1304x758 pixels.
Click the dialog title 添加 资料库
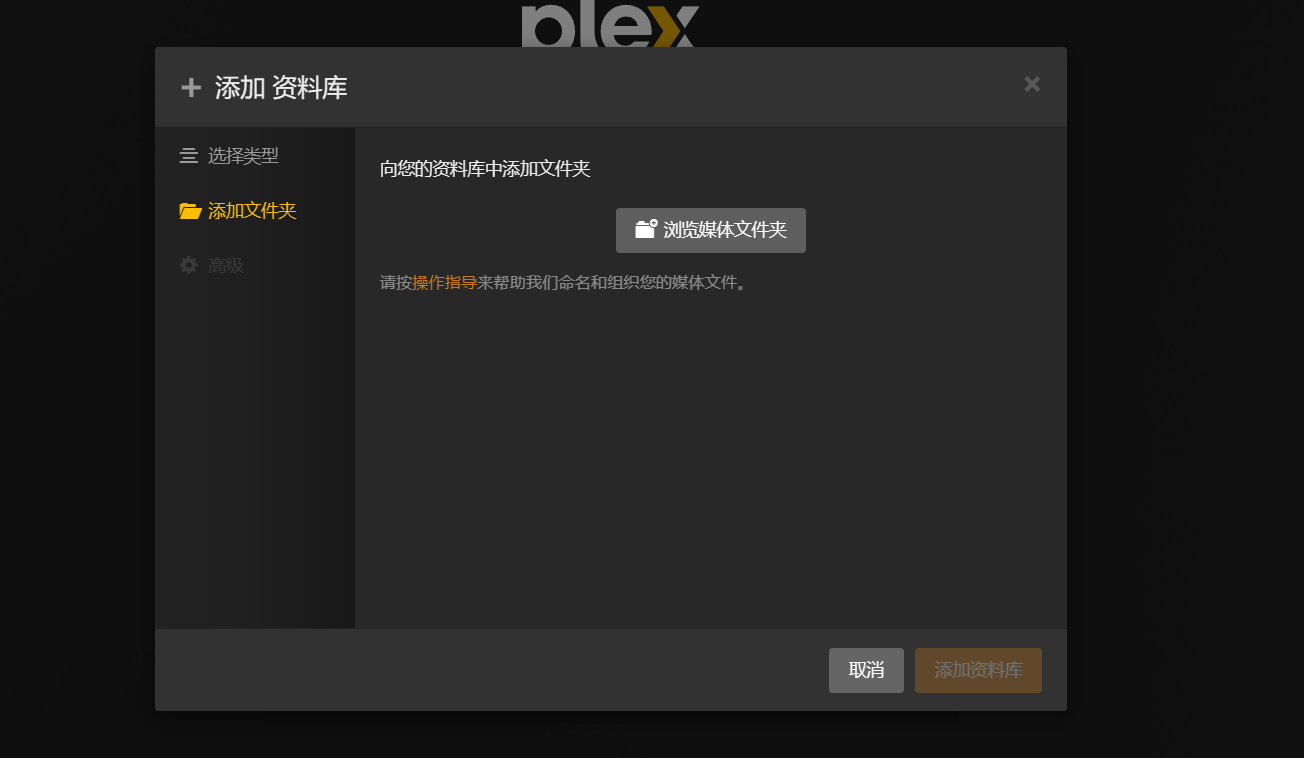(281, 88)
